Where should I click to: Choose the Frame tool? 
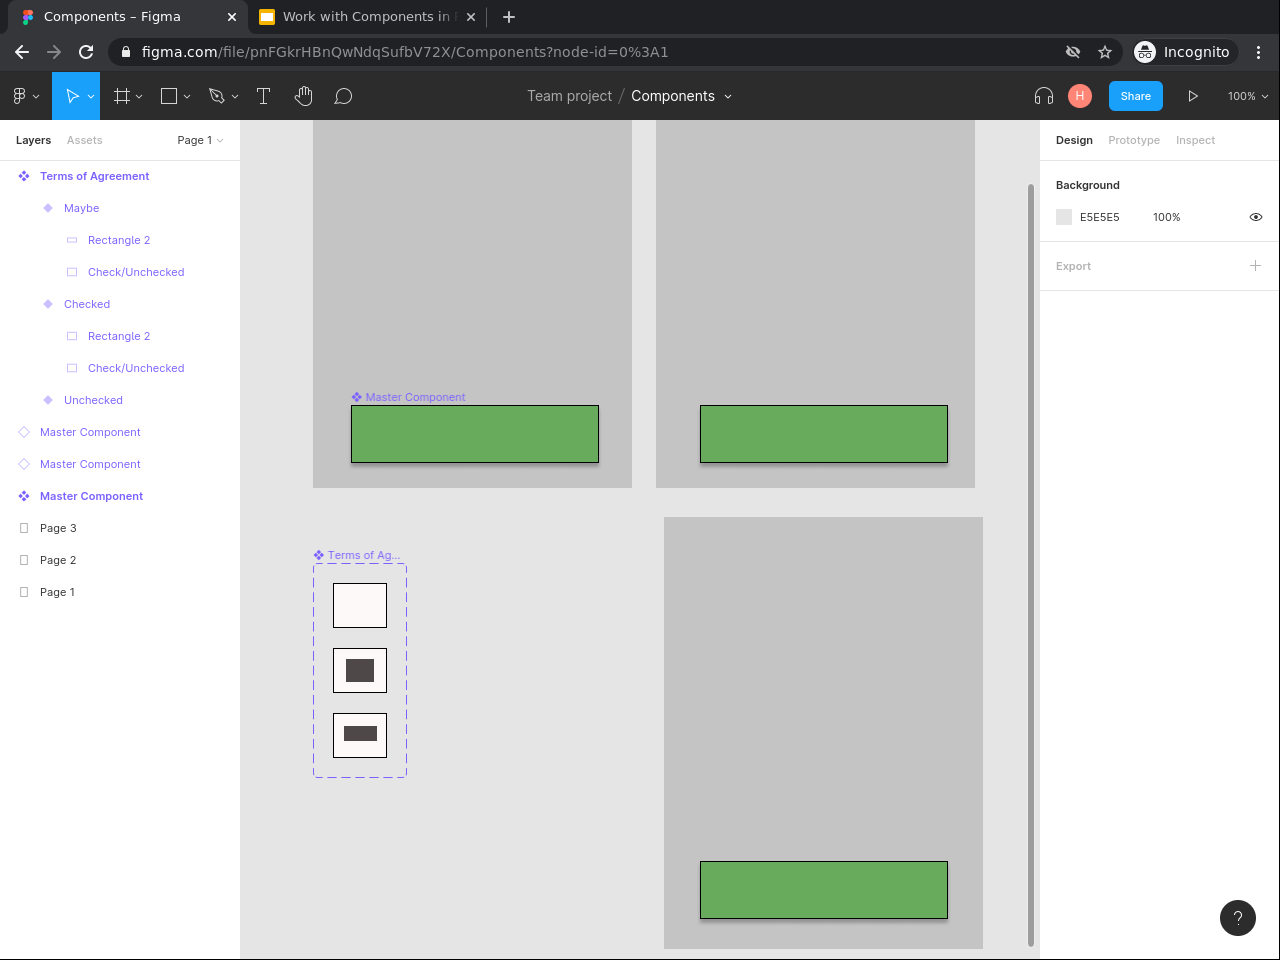122,96
